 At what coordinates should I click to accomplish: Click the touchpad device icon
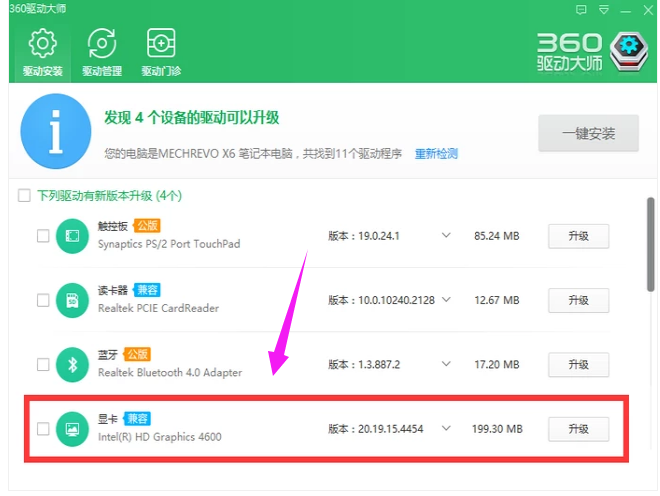(x=72, y=236)
